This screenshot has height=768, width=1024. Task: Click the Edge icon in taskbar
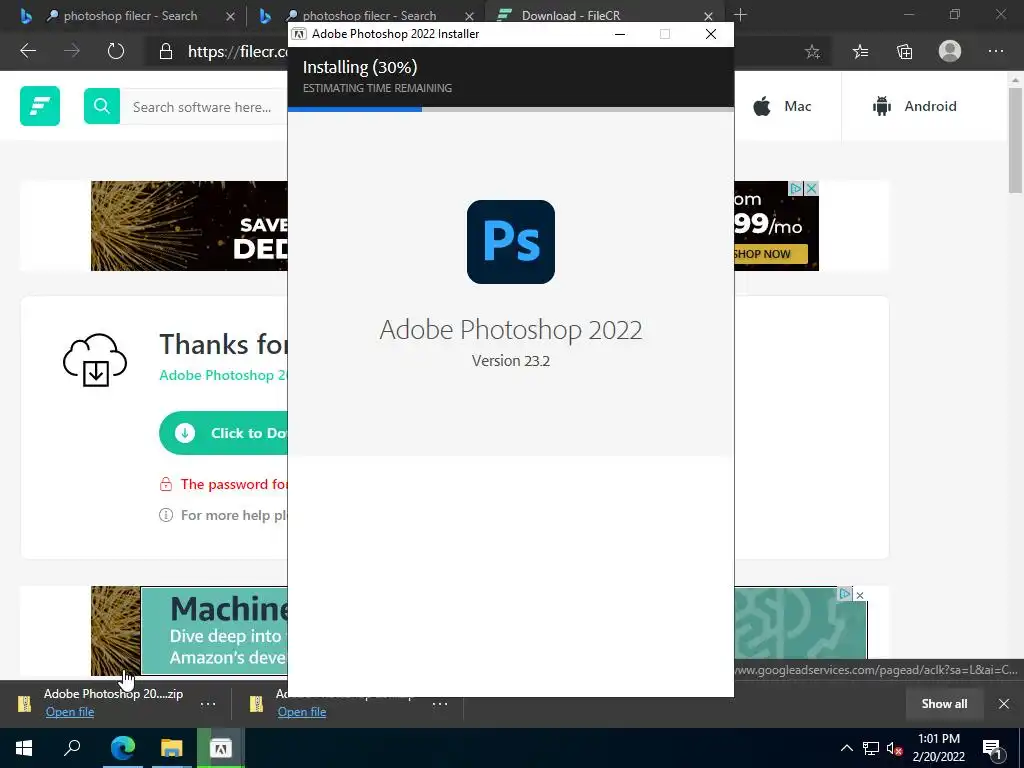tap(122, 748)
